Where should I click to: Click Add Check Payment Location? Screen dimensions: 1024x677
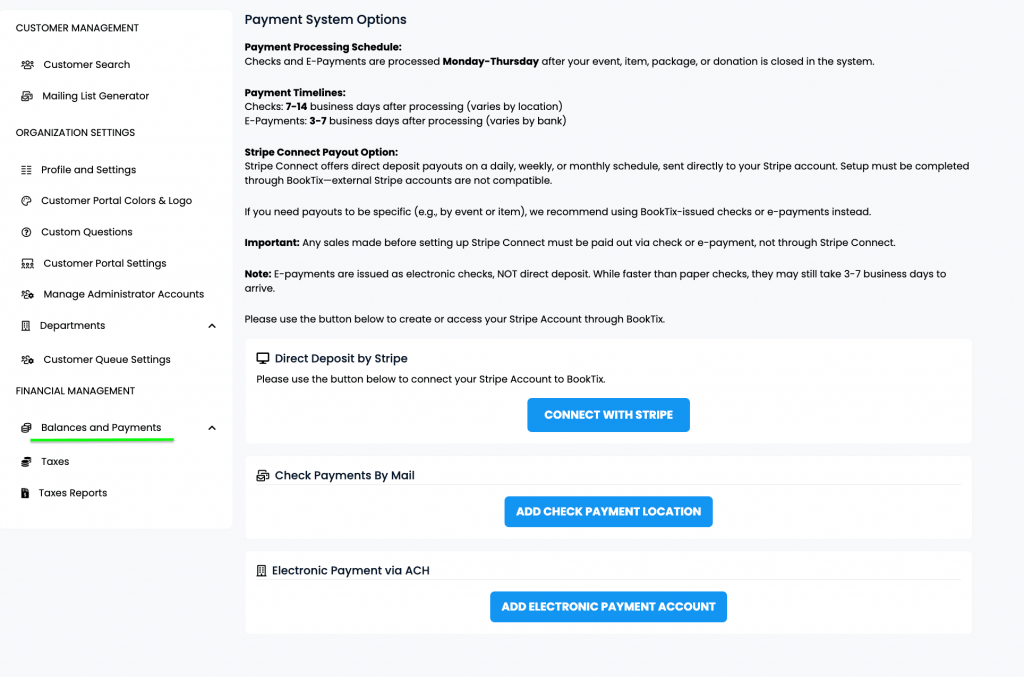coord(608,511)
